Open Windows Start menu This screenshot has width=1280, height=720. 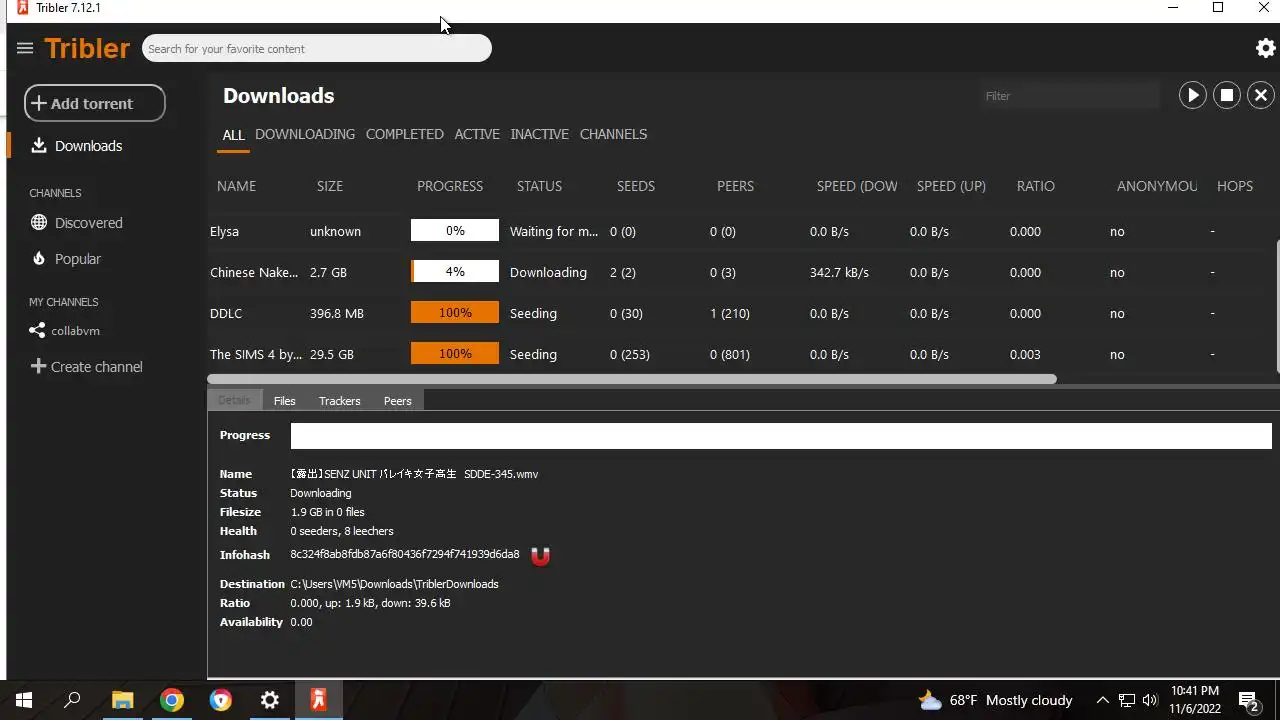tap(24, 700)
